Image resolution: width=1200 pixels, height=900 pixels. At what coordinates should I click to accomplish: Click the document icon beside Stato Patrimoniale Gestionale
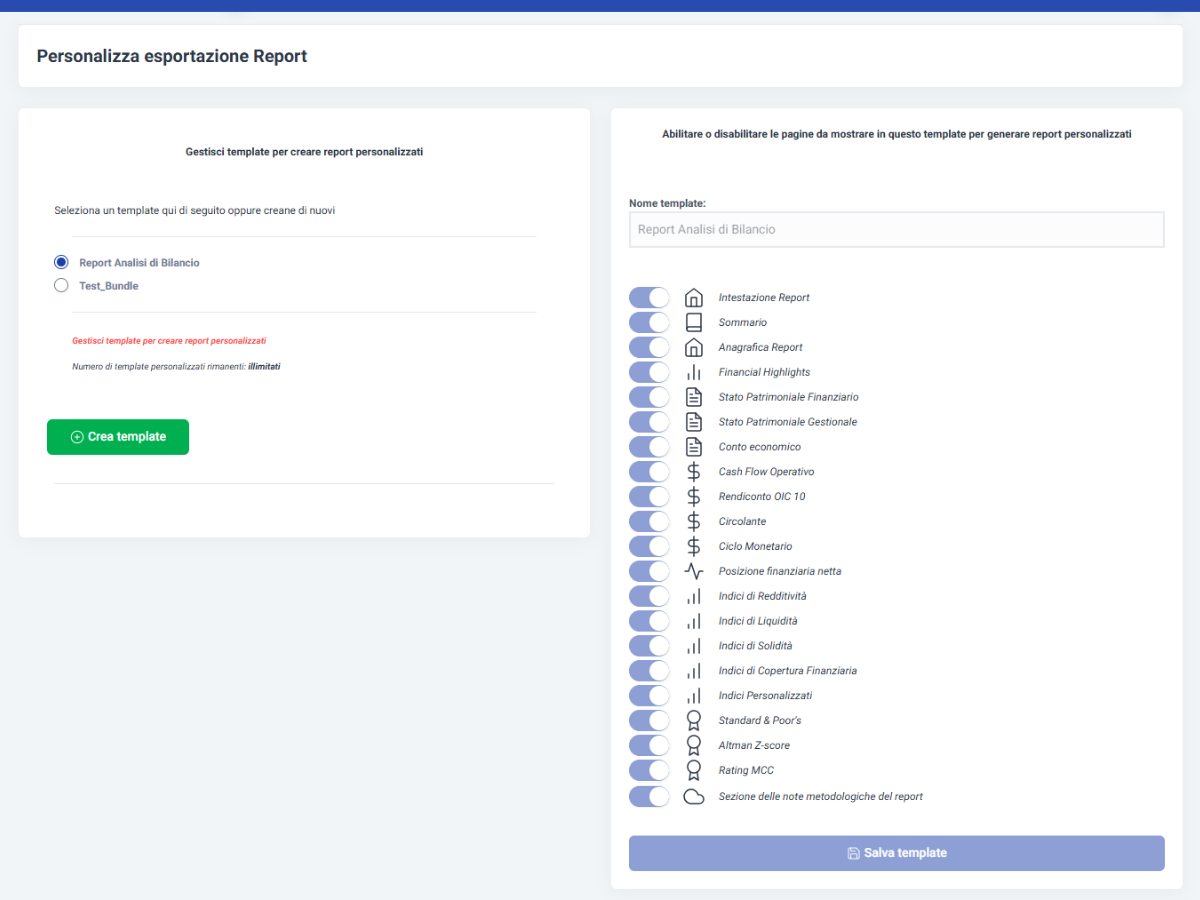pyautogui.click(x=694, y=422)
